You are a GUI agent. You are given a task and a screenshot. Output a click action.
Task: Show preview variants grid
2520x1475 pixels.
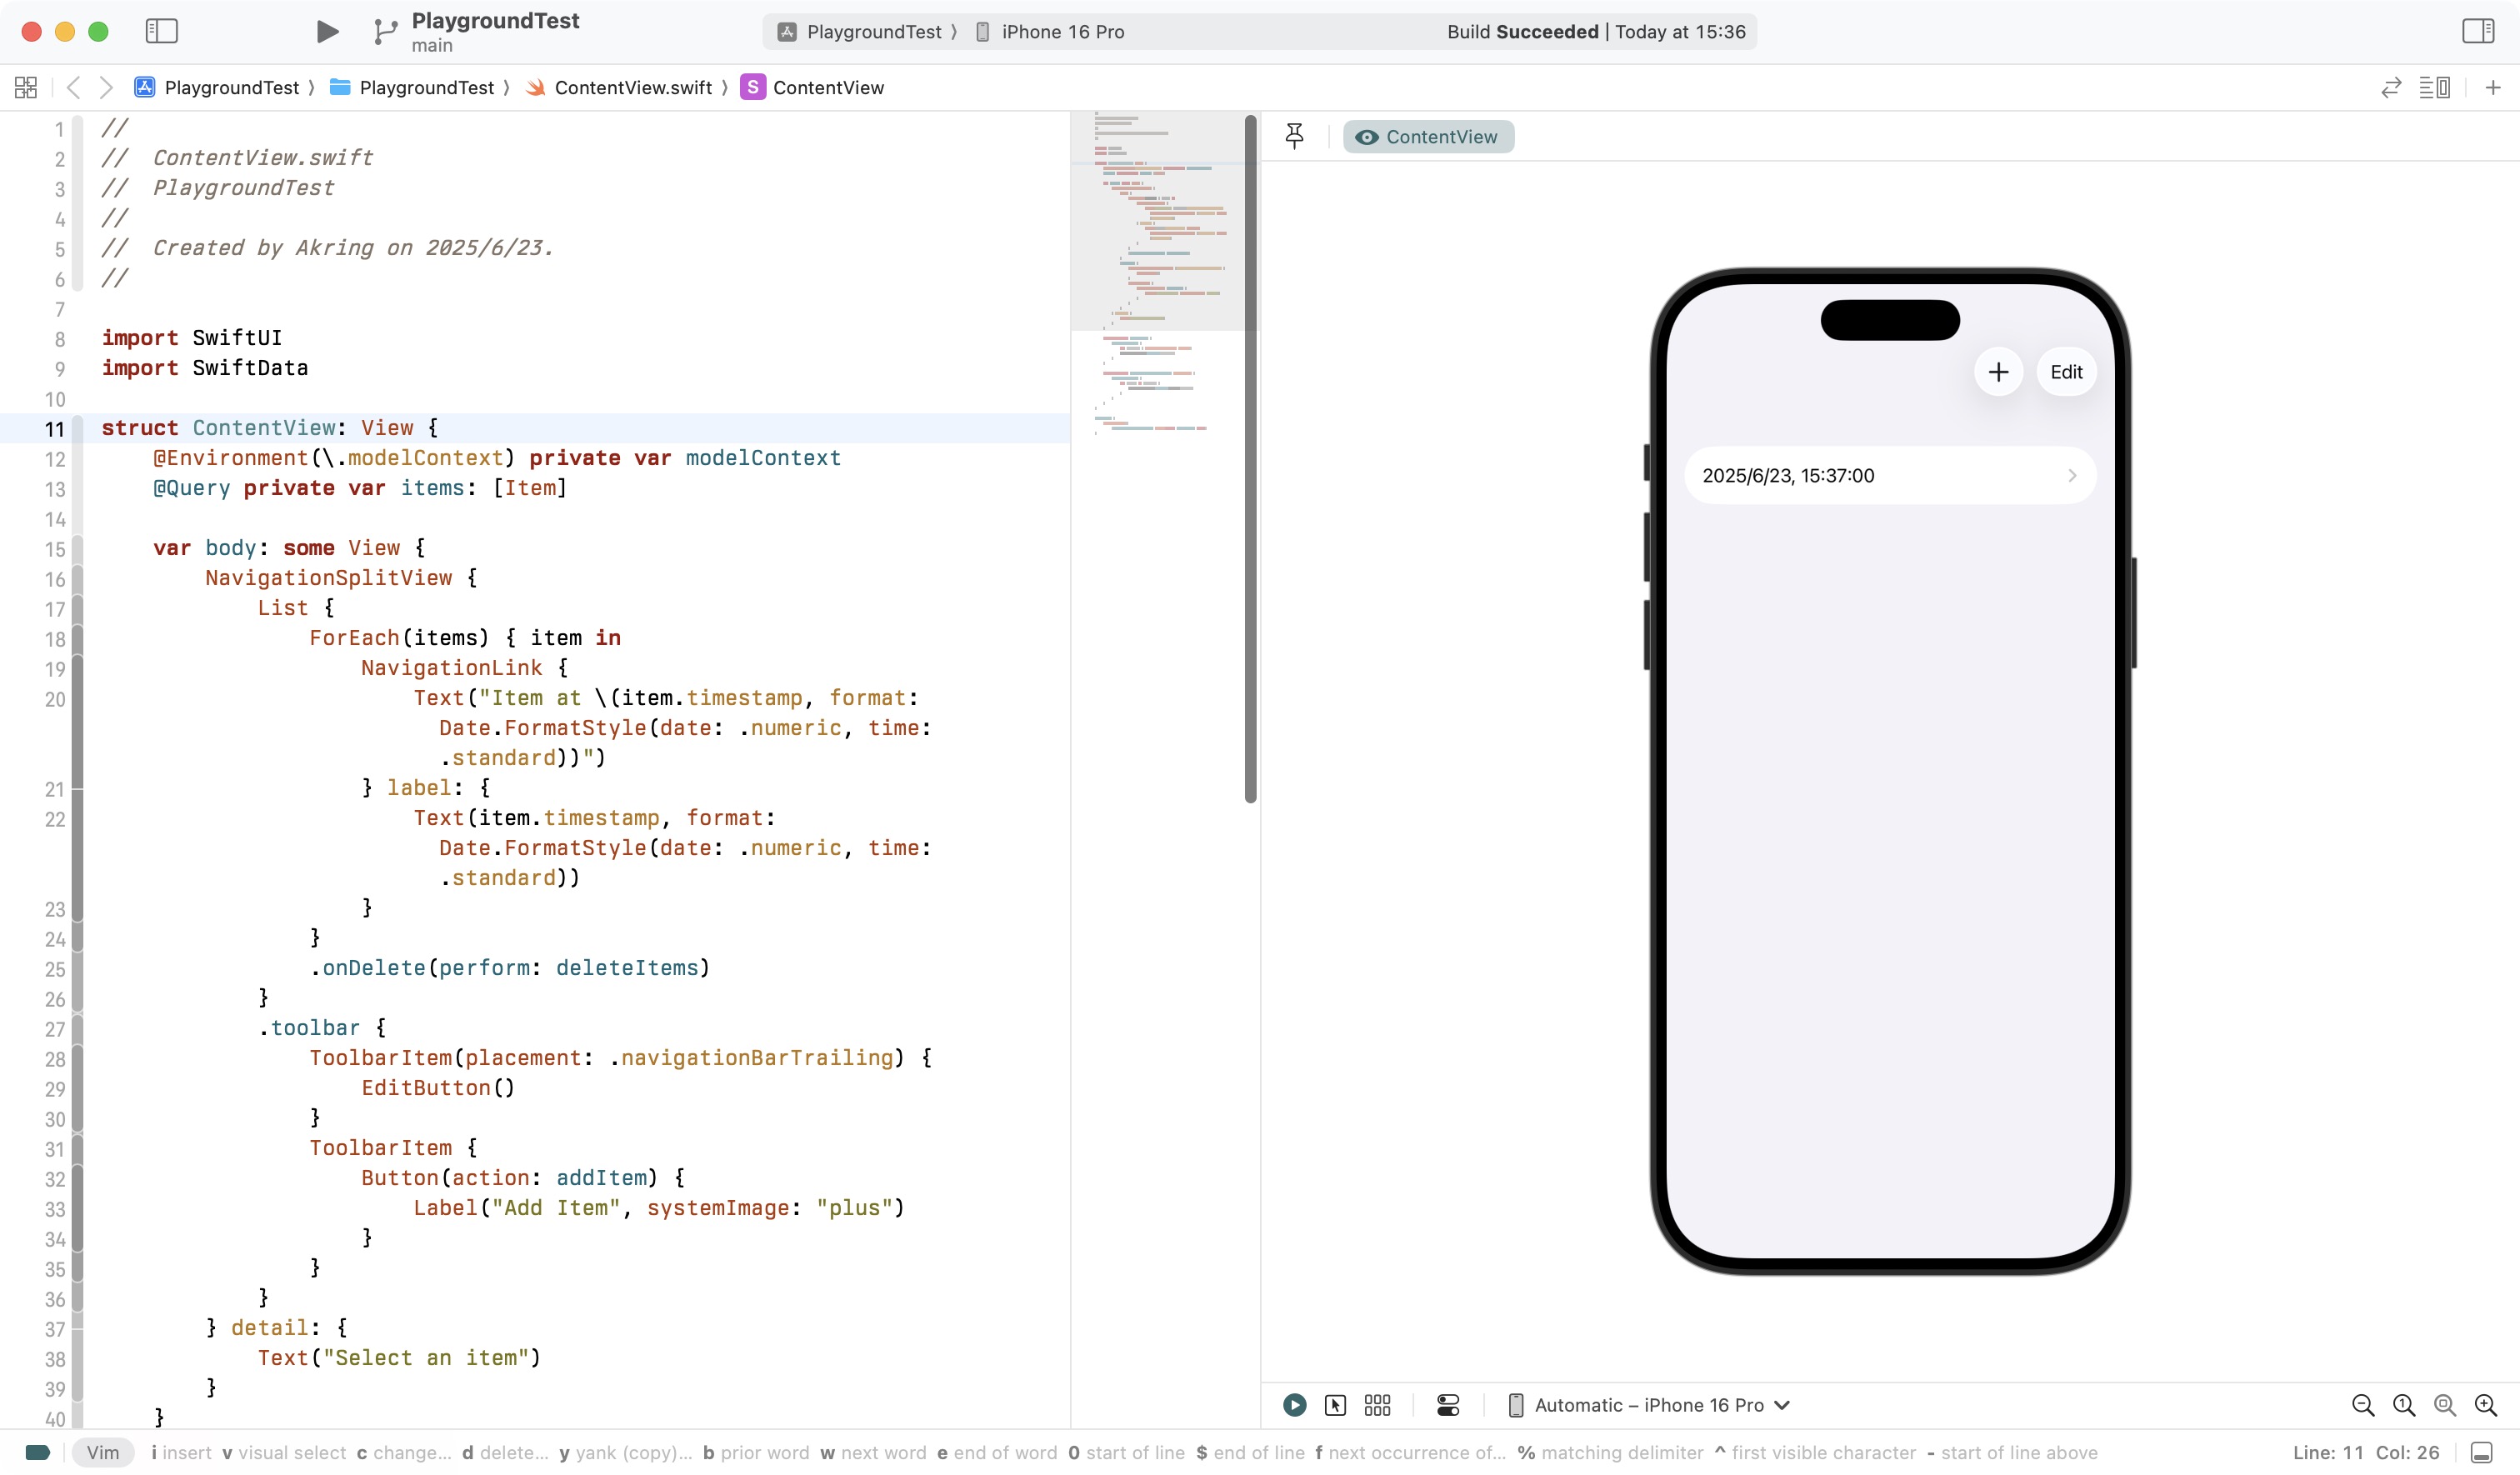pos(1377,1406)
